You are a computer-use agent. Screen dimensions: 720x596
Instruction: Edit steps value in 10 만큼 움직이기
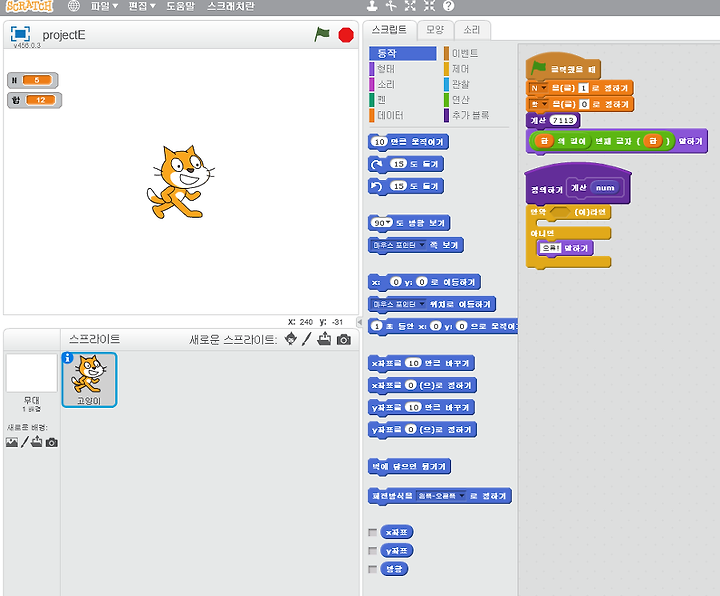tap(379, 142)
